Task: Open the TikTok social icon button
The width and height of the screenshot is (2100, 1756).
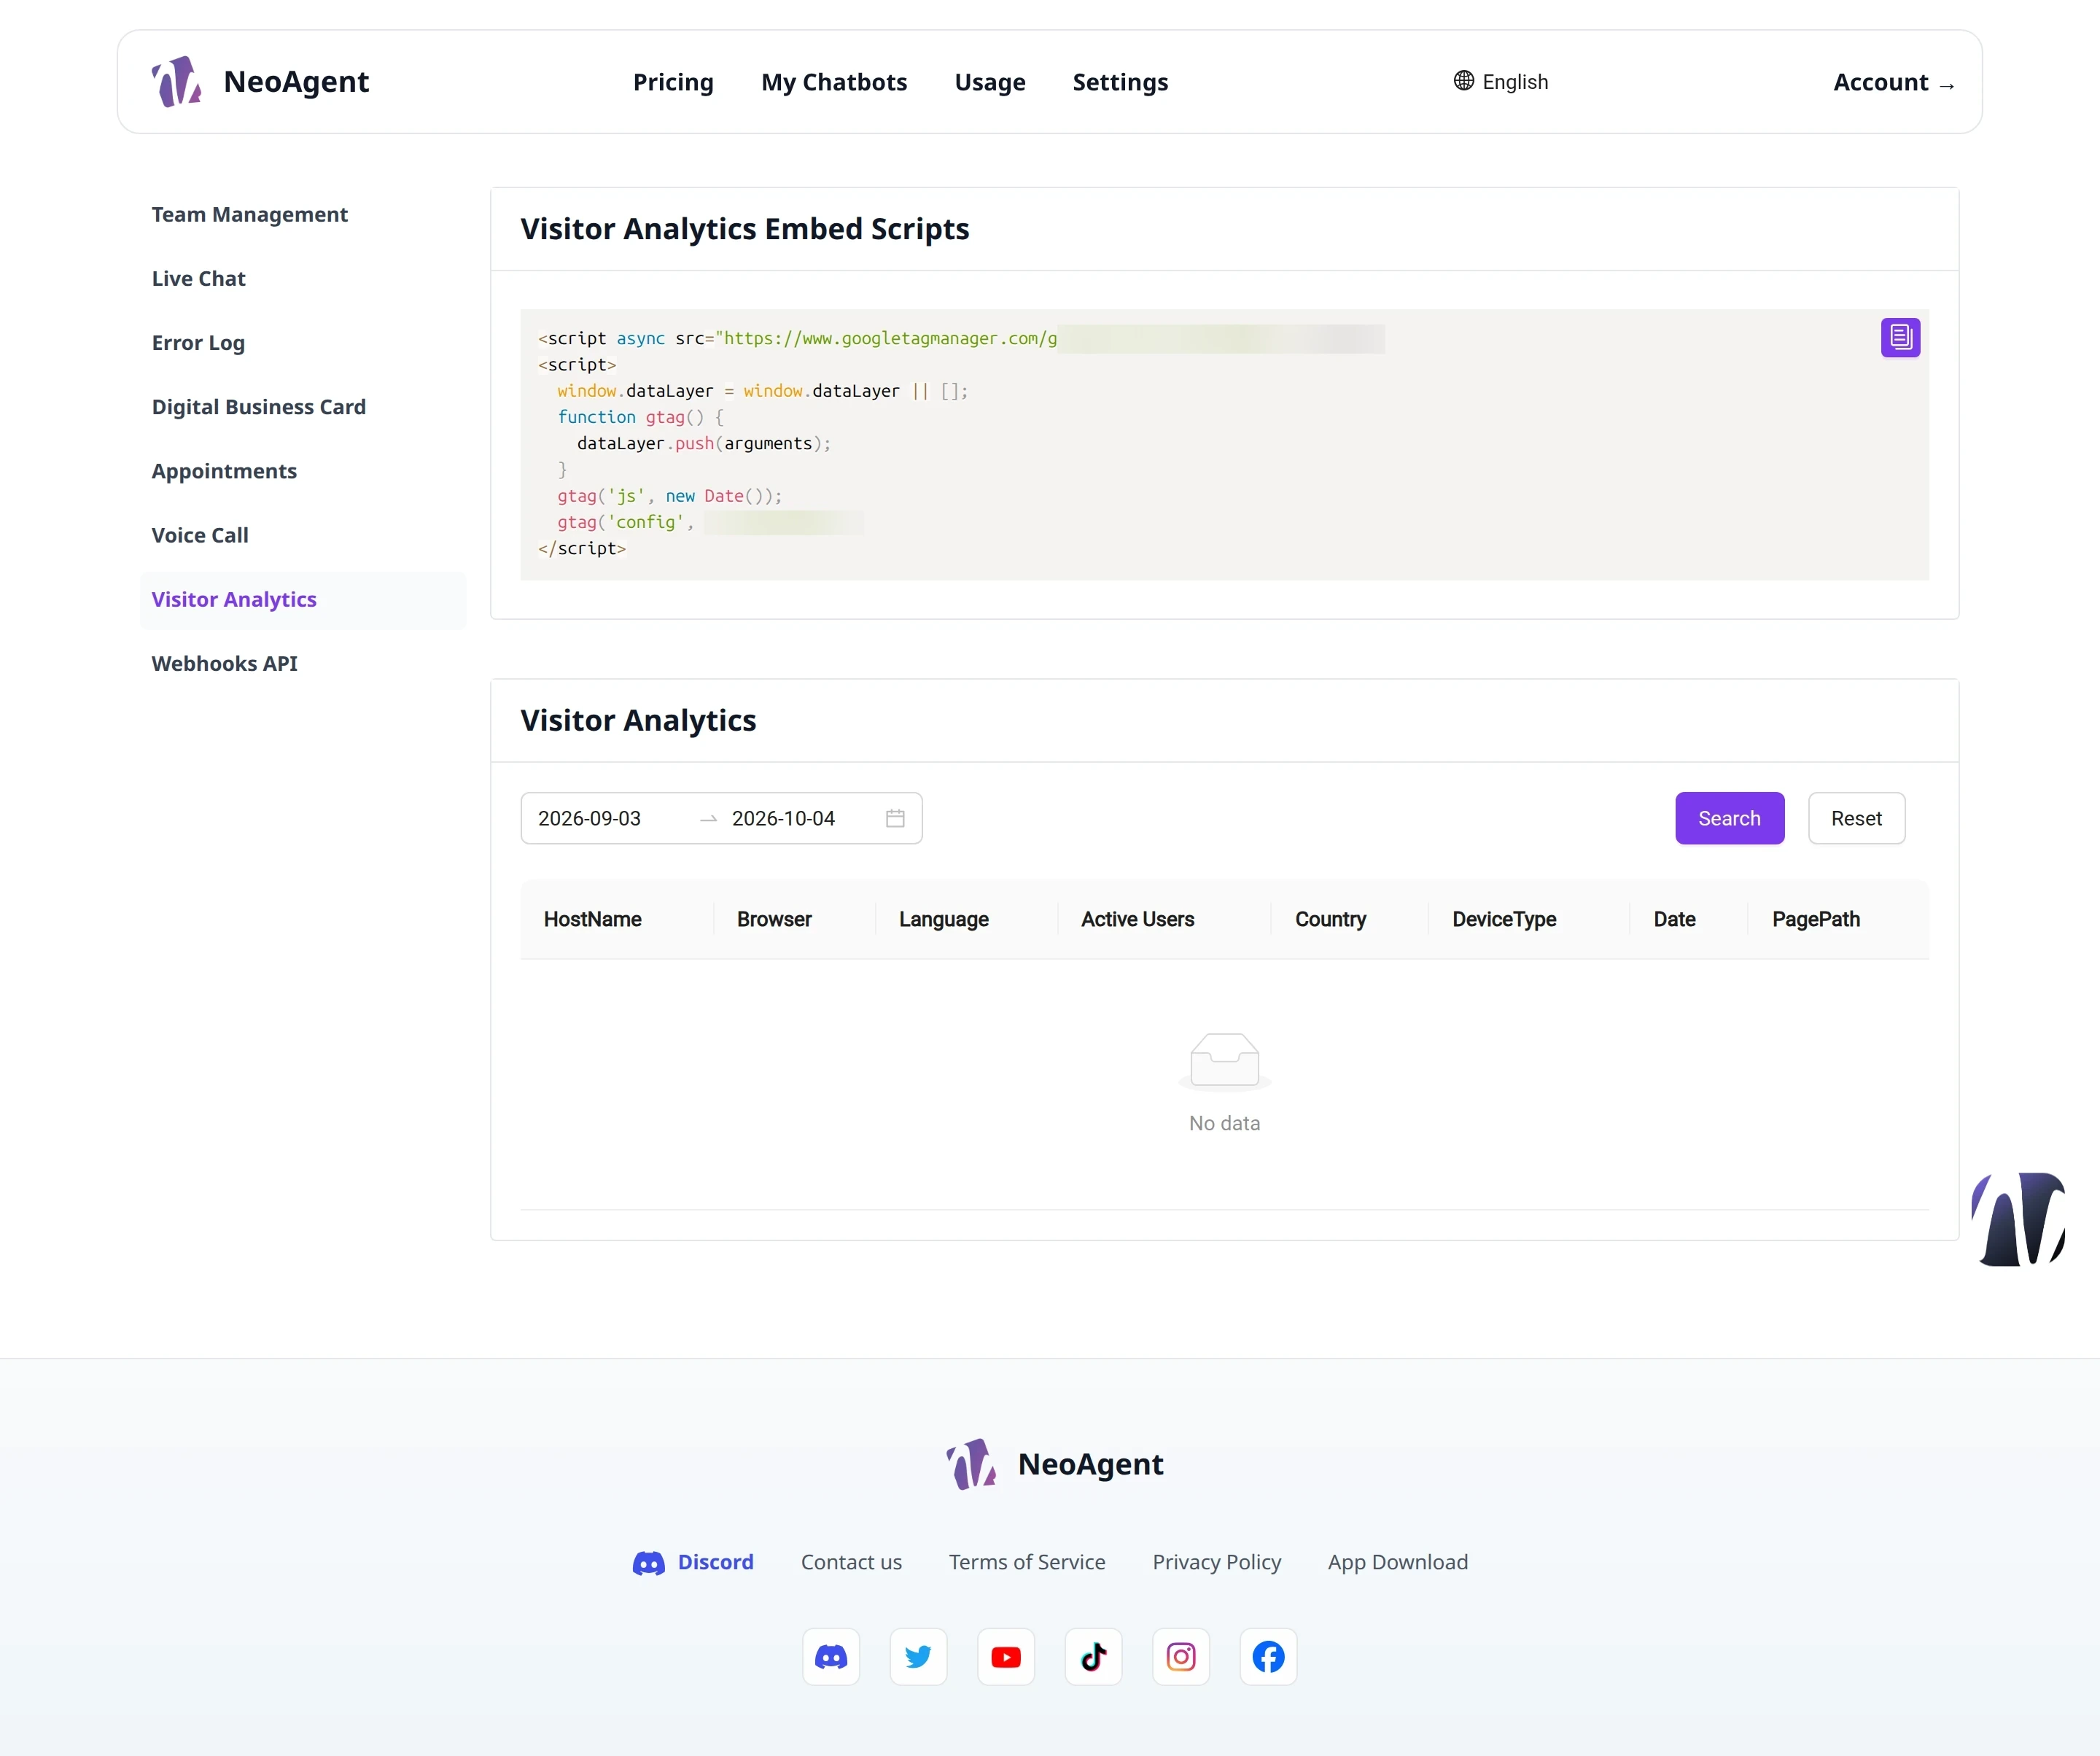Action: coord(1093,1657)
